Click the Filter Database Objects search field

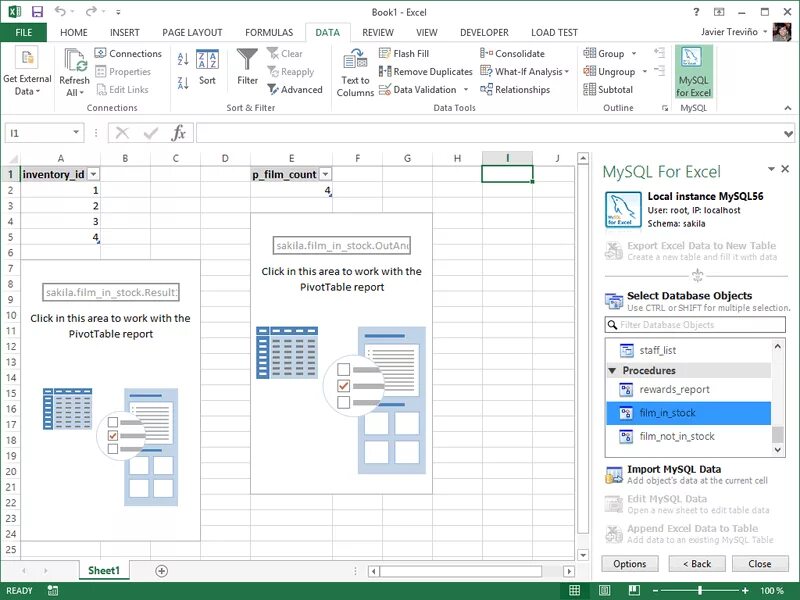point(695,325)
